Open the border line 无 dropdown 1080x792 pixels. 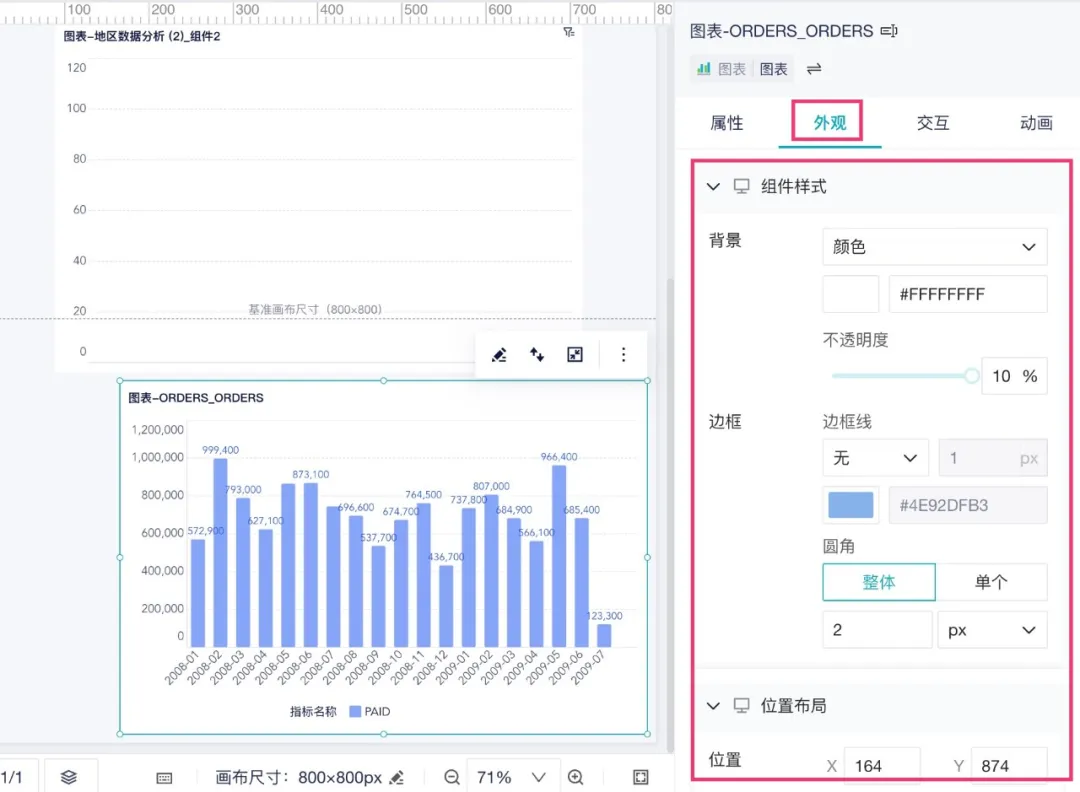(875, 458)
